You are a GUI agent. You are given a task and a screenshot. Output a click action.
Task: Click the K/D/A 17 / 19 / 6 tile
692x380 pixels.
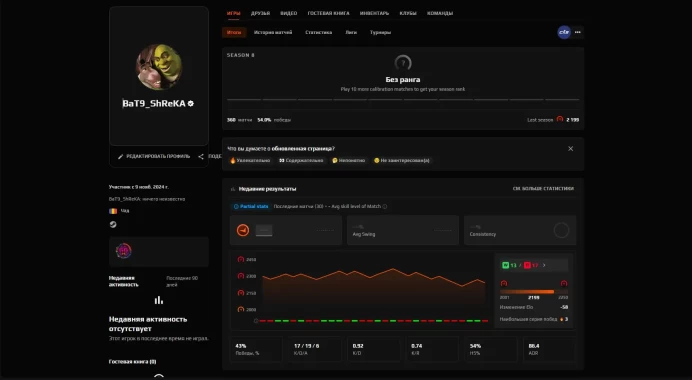click(315, 349)
